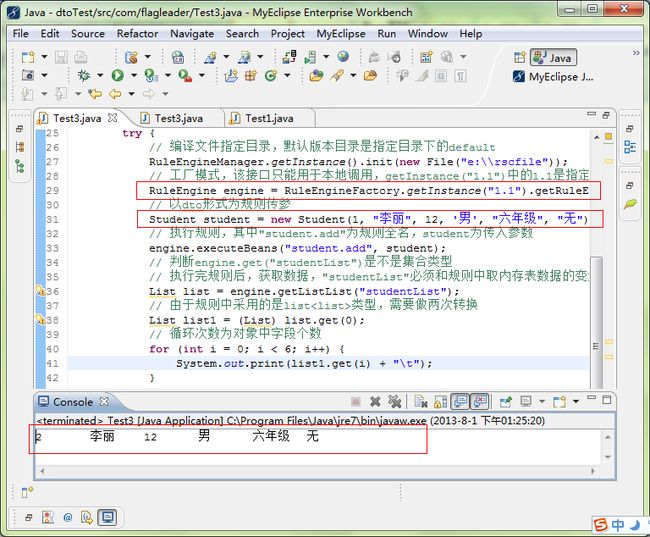The image size is (650, 537).
Task: Open the Back history dropdown arrow
Action: point(131,94)
